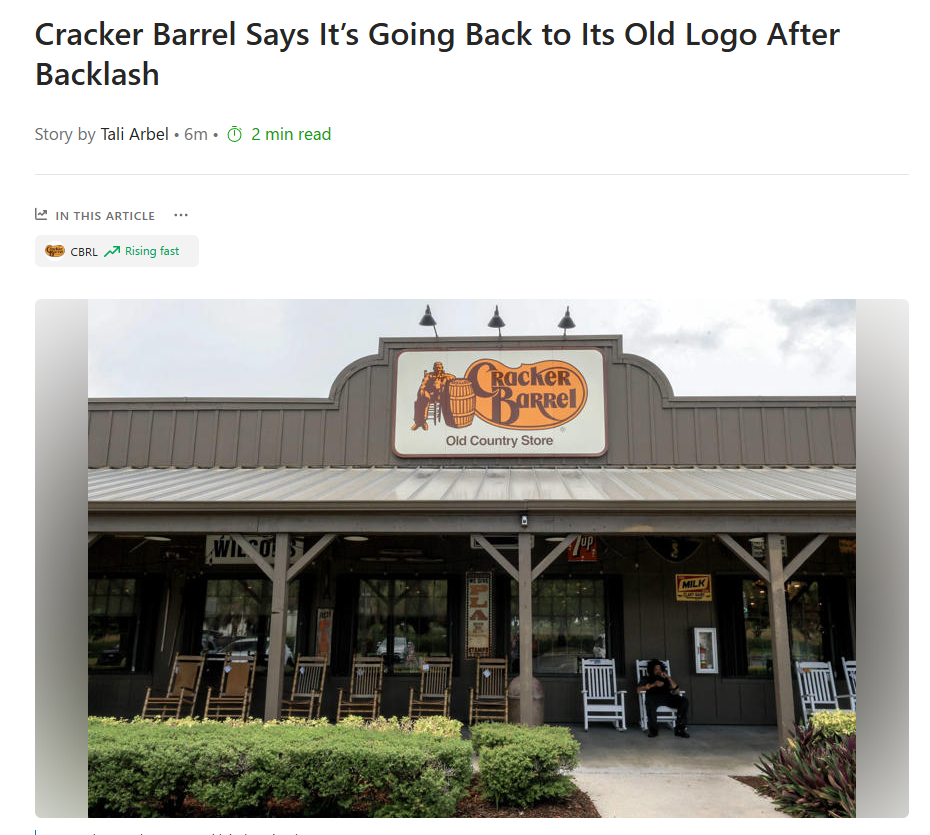This screenshot has width=930, height=835.
Task: Click the blurred left edge of the photo
Action: [x=62, y=558]
